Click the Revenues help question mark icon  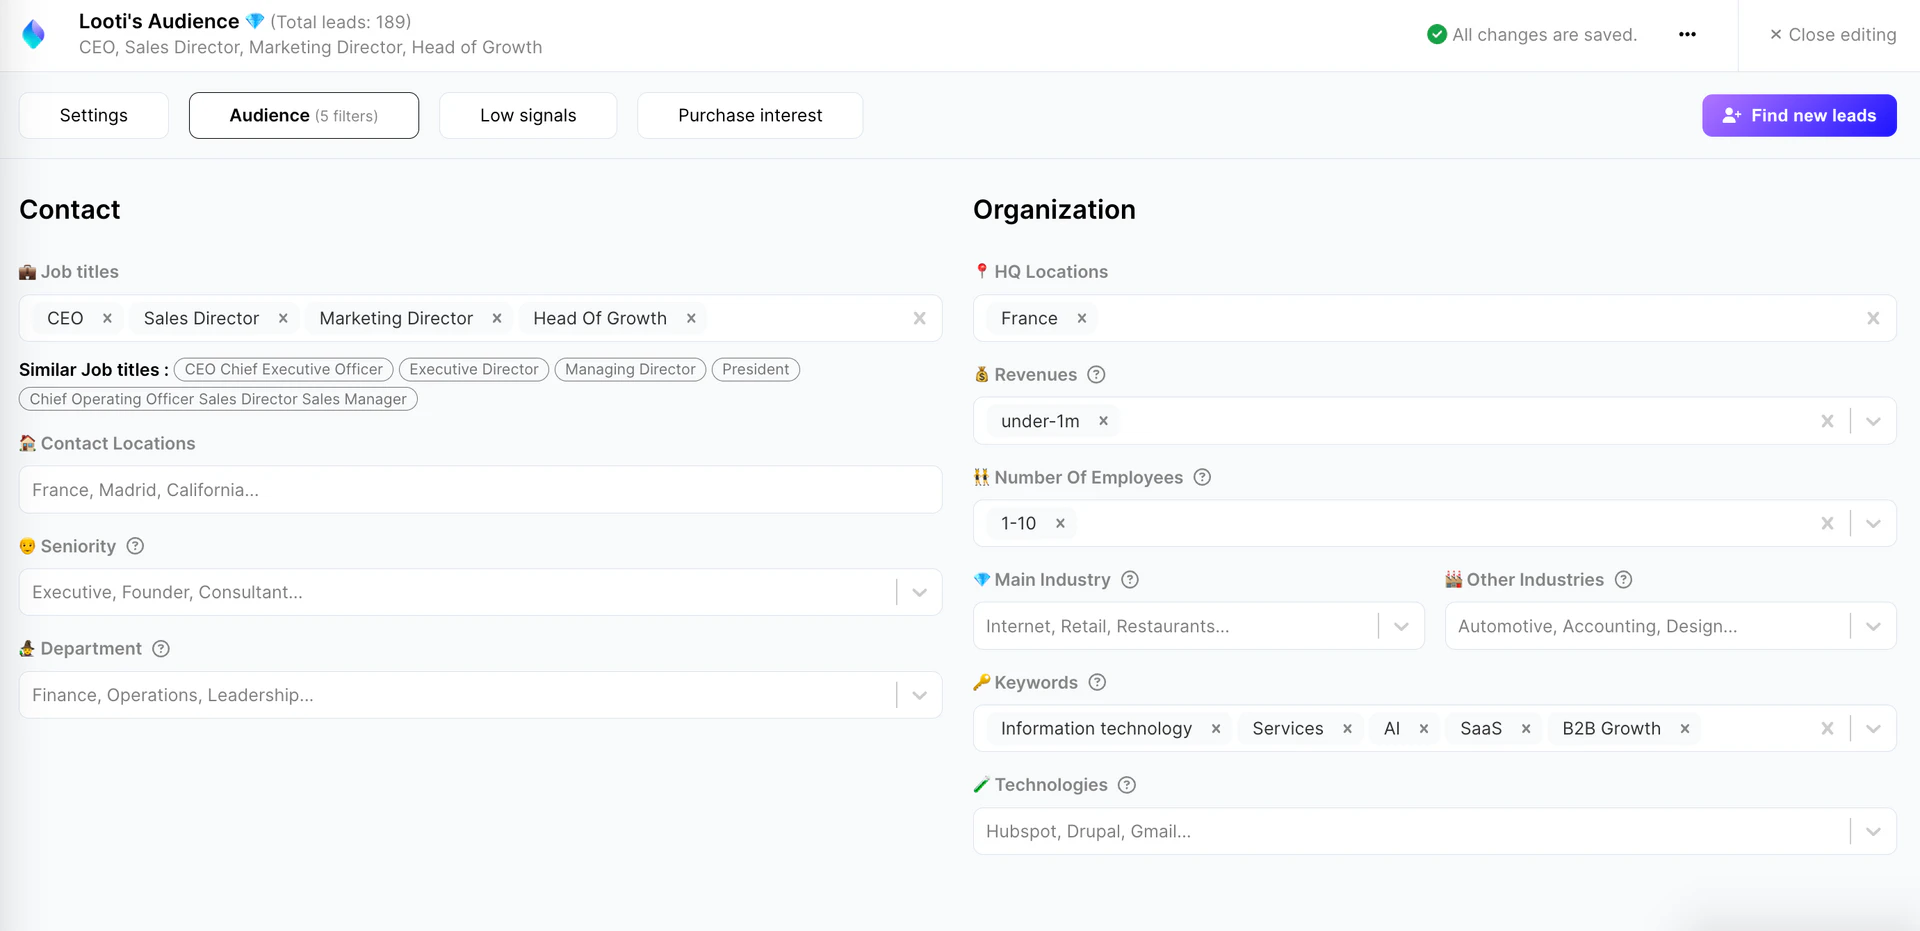[1096, 374]
